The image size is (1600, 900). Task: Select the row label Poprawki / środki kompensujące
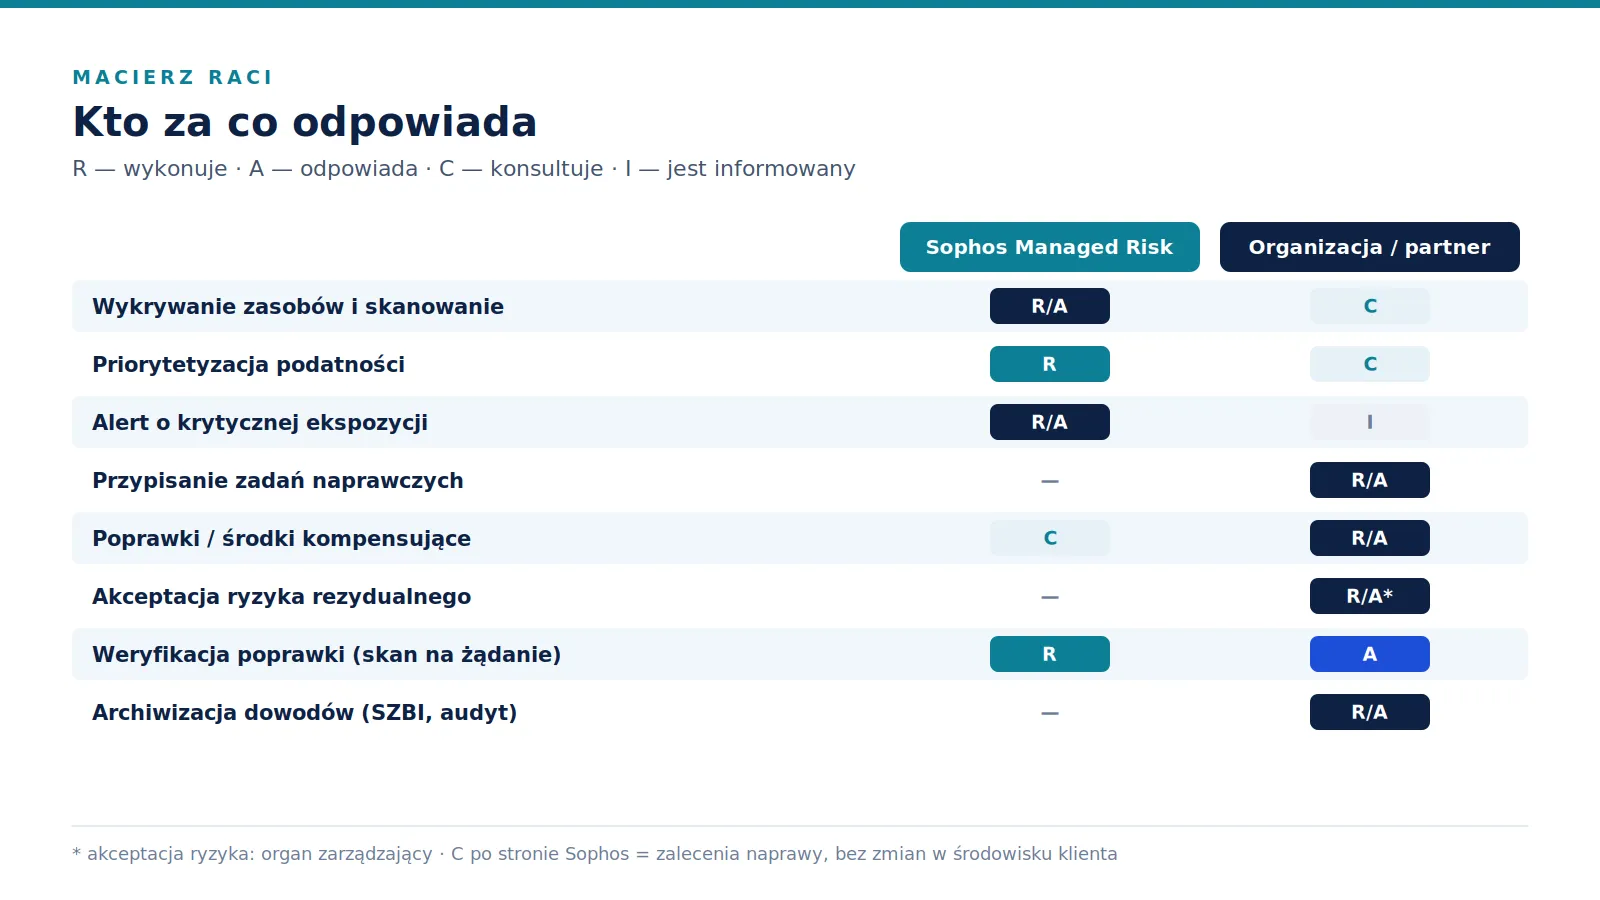point(281,538)
